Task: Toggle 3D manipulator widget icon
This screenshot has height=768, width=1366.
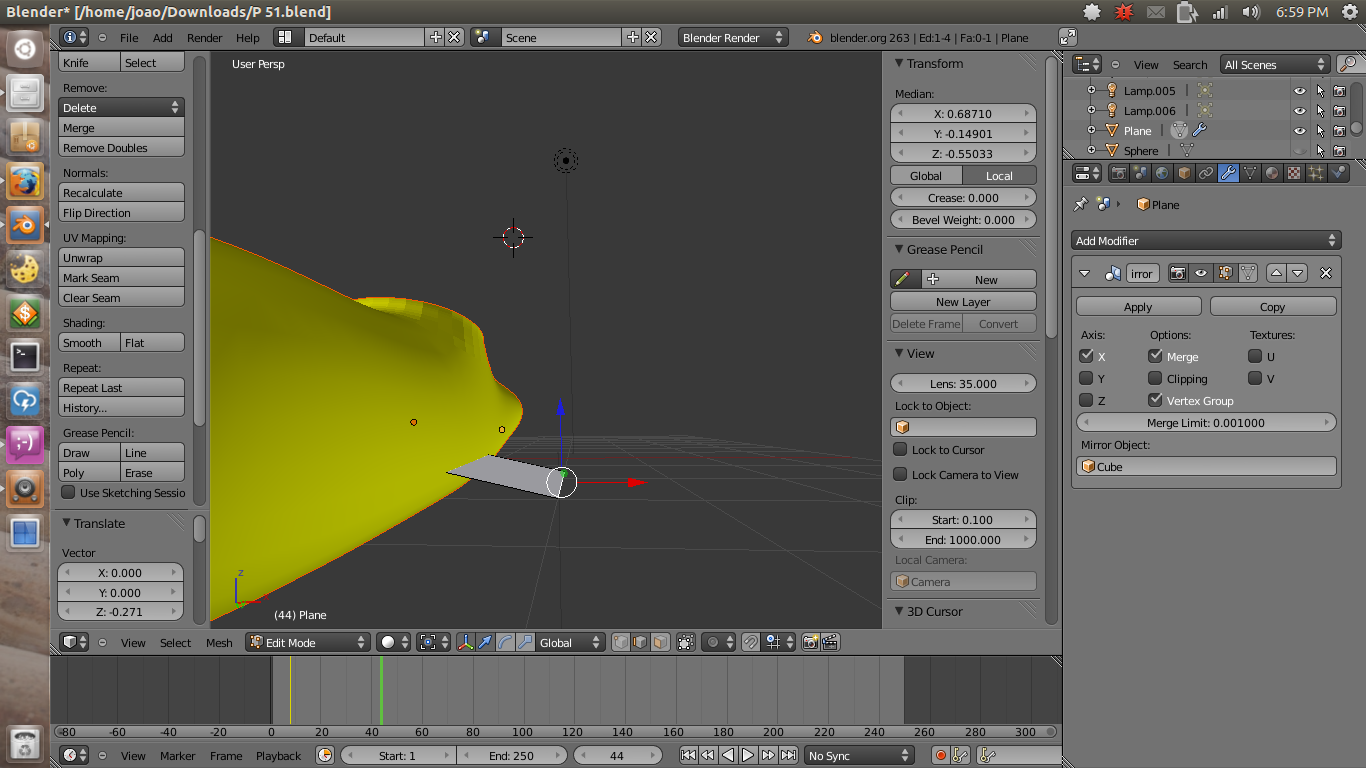Action: (466, 642)
